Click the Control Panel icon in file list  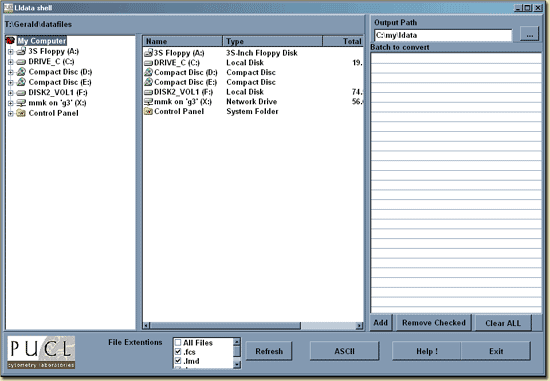click(x=148, y=111)
